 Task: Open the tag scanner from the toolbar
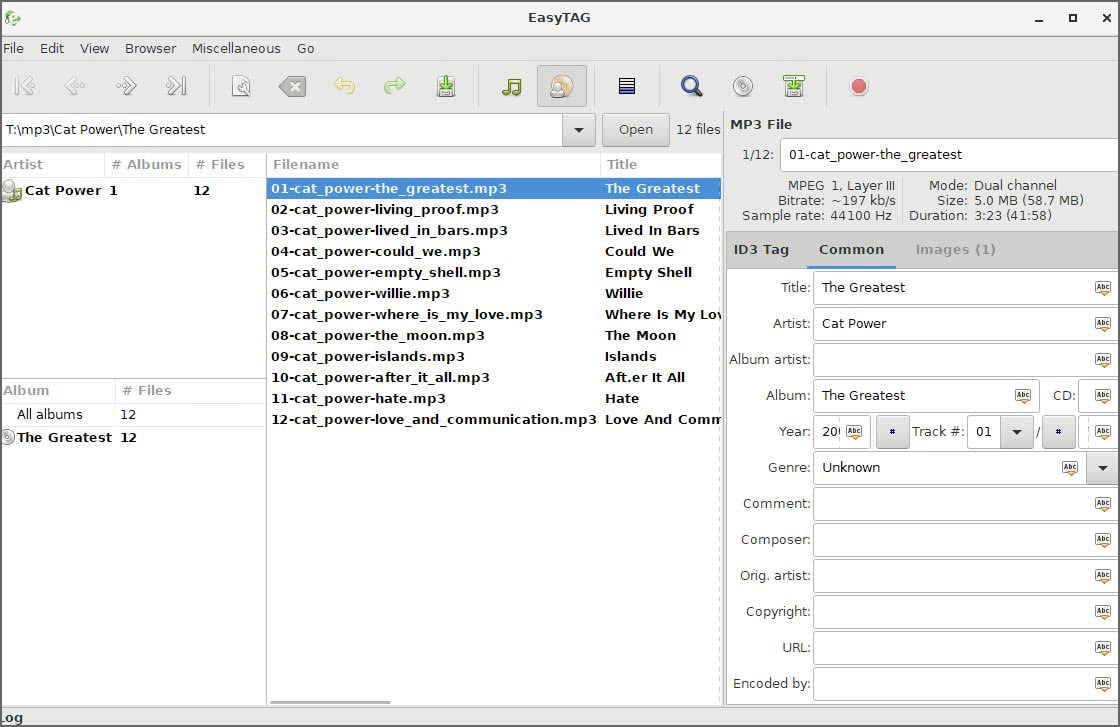(x=241, y=87)
